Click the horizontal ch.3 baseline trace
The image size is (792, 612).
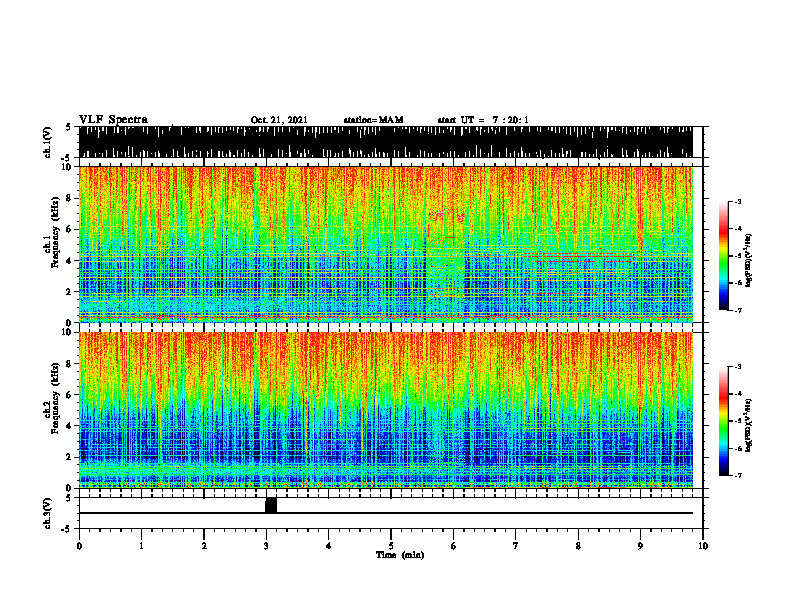pos(385,513)
